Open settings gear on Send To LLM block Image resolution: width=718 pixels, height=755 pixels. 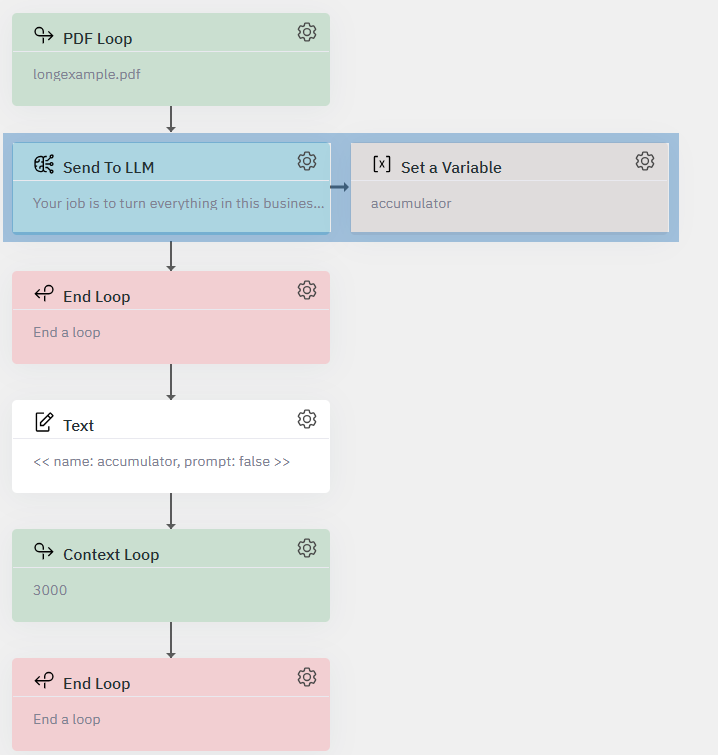(307, 161)
